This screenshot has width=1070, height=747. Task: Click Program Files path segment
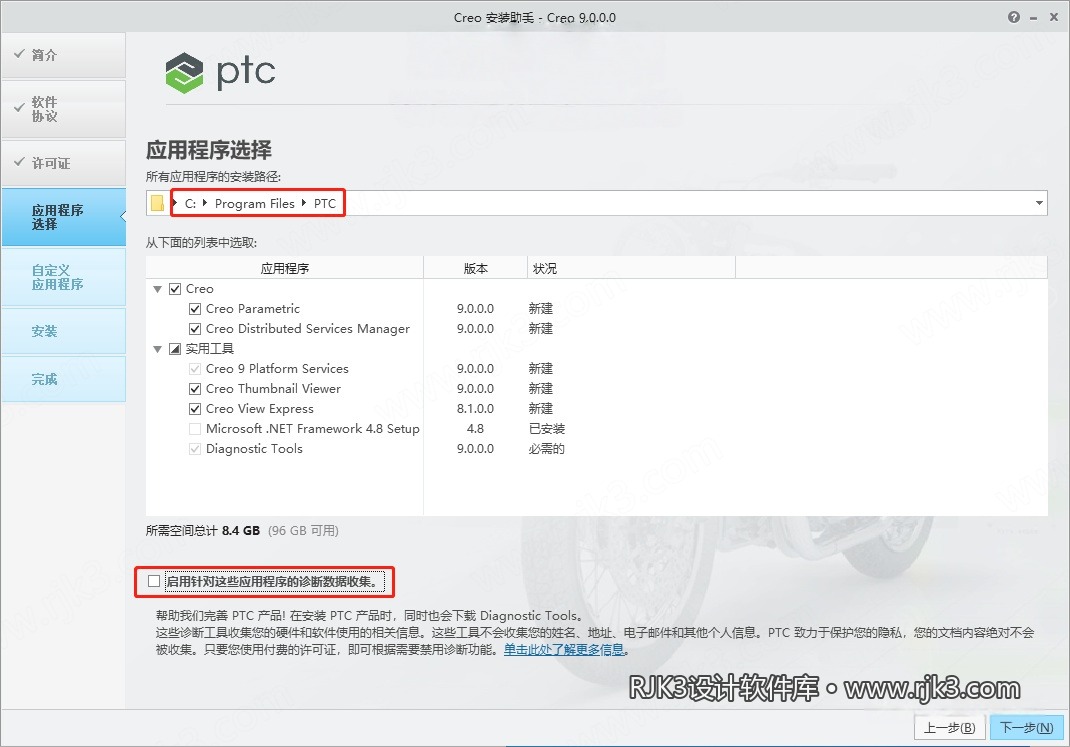click(255, 203)
